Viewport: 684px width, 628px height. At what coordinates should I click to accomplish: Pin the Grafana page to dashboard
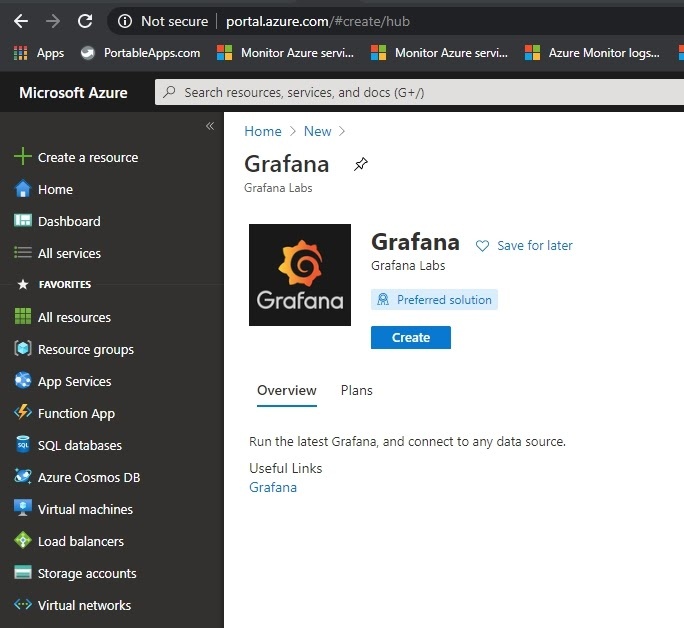click(x=361, y=164)
